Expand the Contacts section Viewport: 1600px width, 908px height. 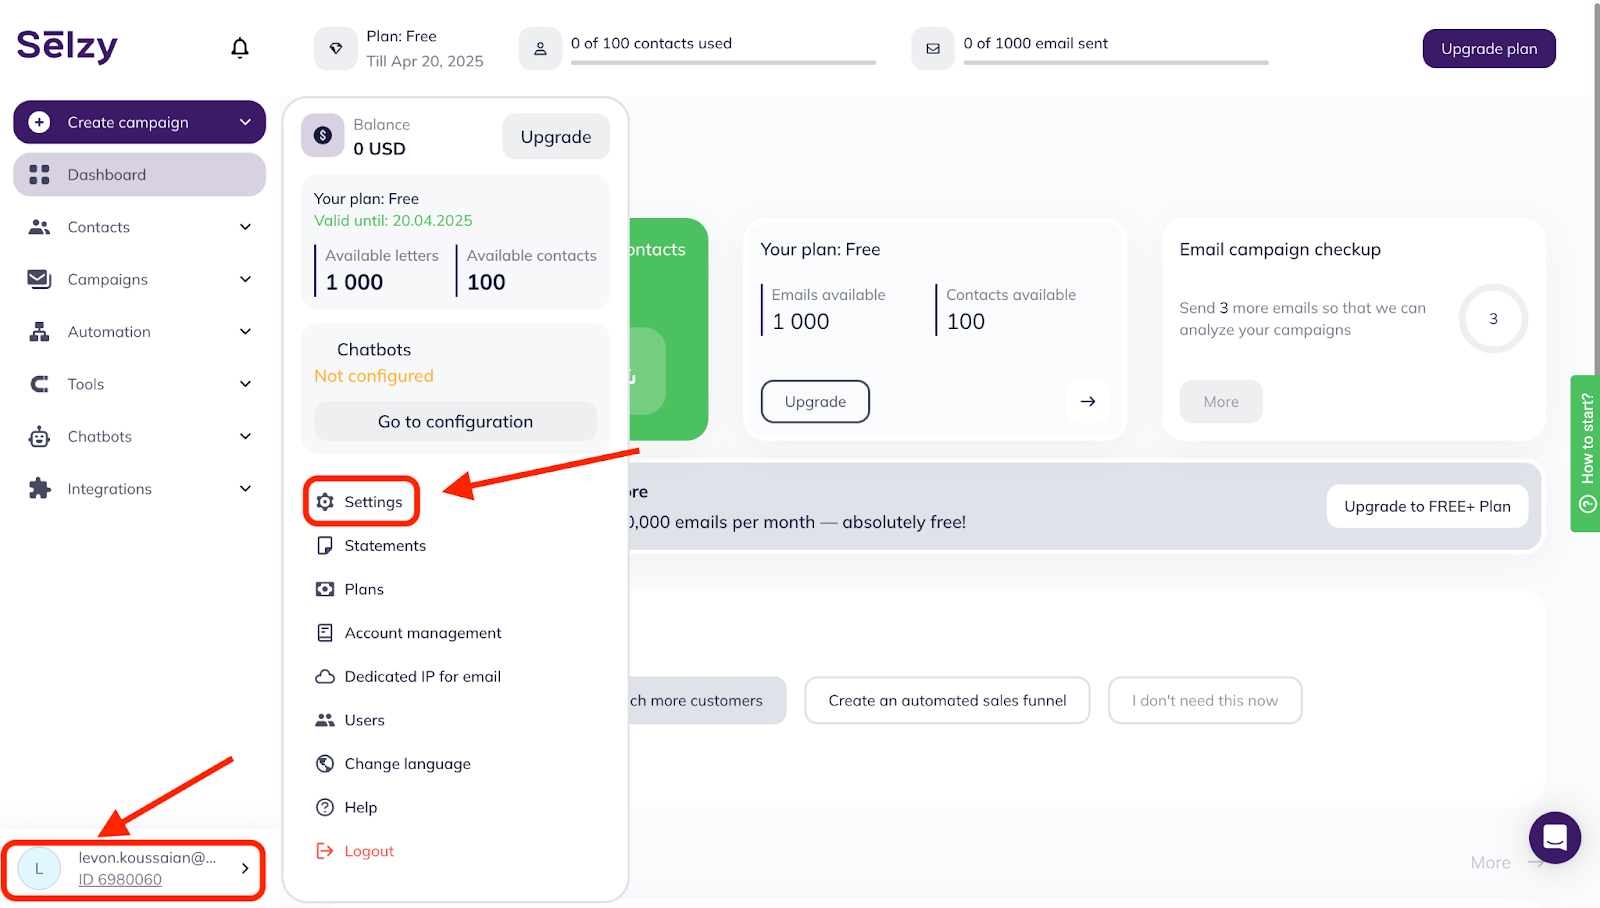pos(245,227)
